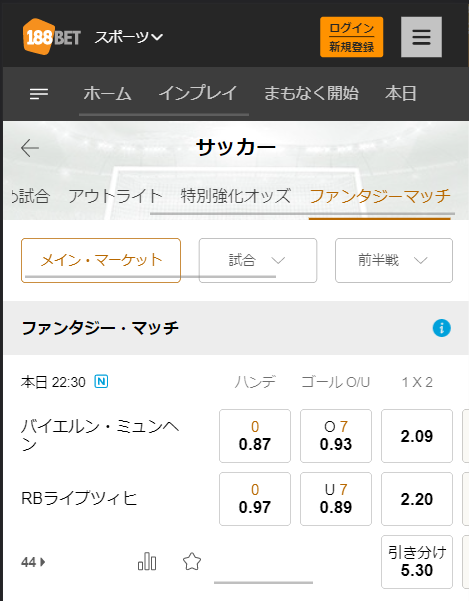Expand the 前半戦 dropdown
This screenshot has height=601, width=469.
(394, 261)
